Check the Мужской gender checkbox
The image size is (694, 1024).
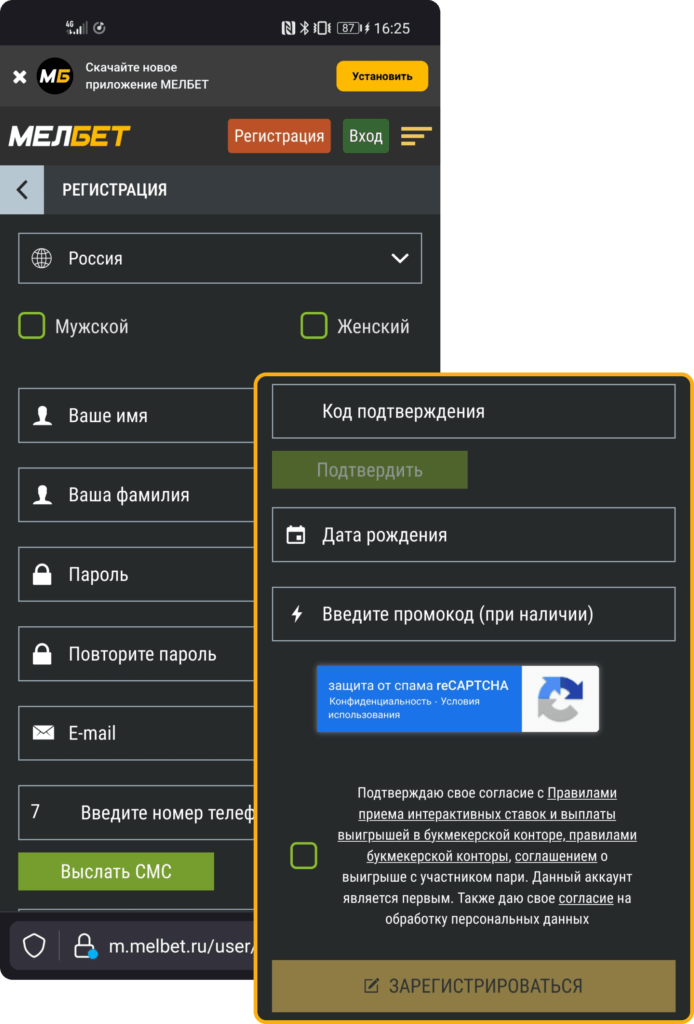click(31, 325)
